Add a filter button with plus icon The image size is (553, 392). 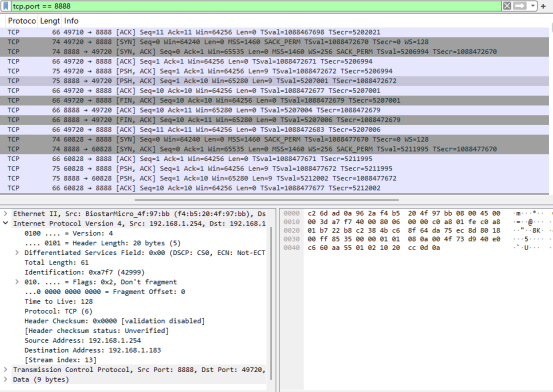[x=543, y=6]
